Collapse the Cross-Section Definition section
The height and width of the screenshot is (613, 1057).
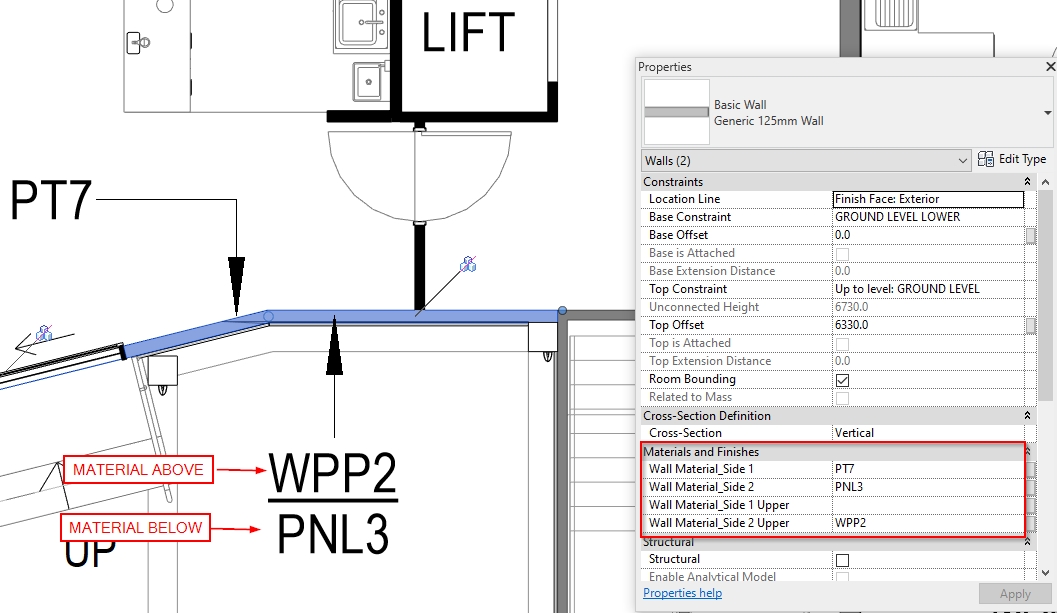[x=1027, y=415]
